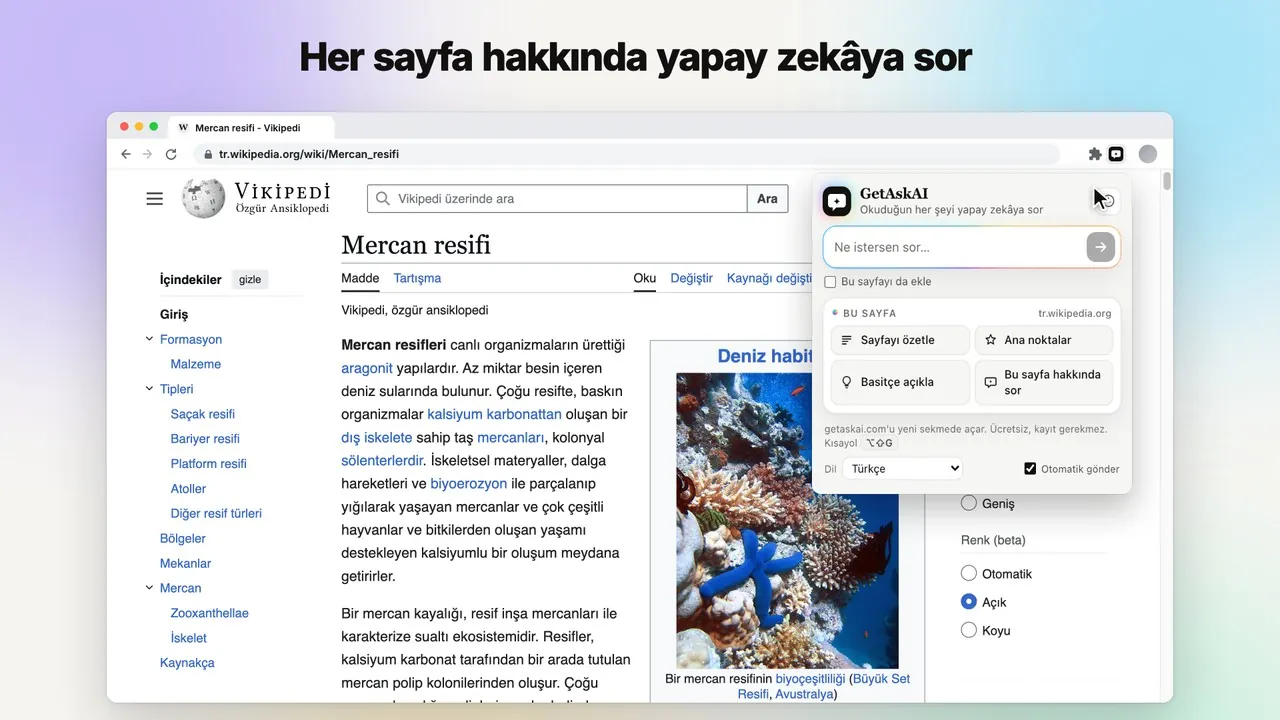Viewport: 1280px width, 720px height.
Task: Open the 'Avustralya' caption link
Action: tap(804, 693)
